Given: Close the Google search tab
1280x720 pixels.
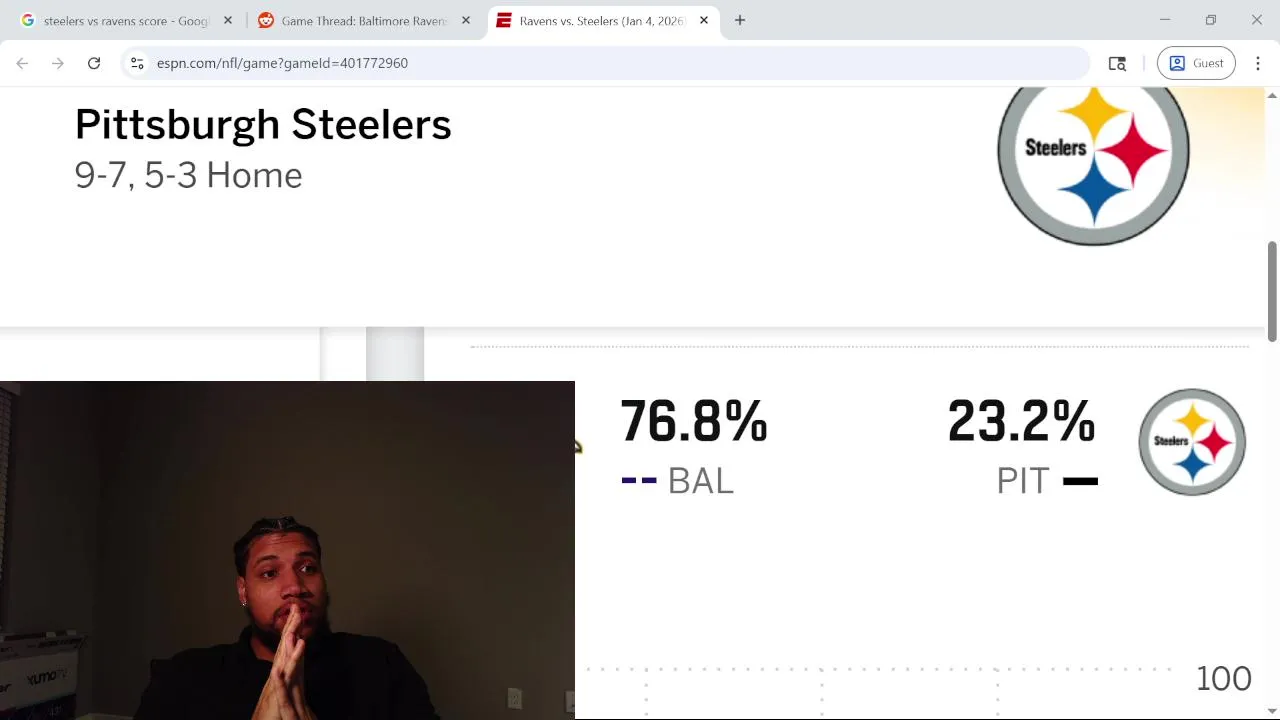Looking at the screenshot, I should click(x=228, y=20).
